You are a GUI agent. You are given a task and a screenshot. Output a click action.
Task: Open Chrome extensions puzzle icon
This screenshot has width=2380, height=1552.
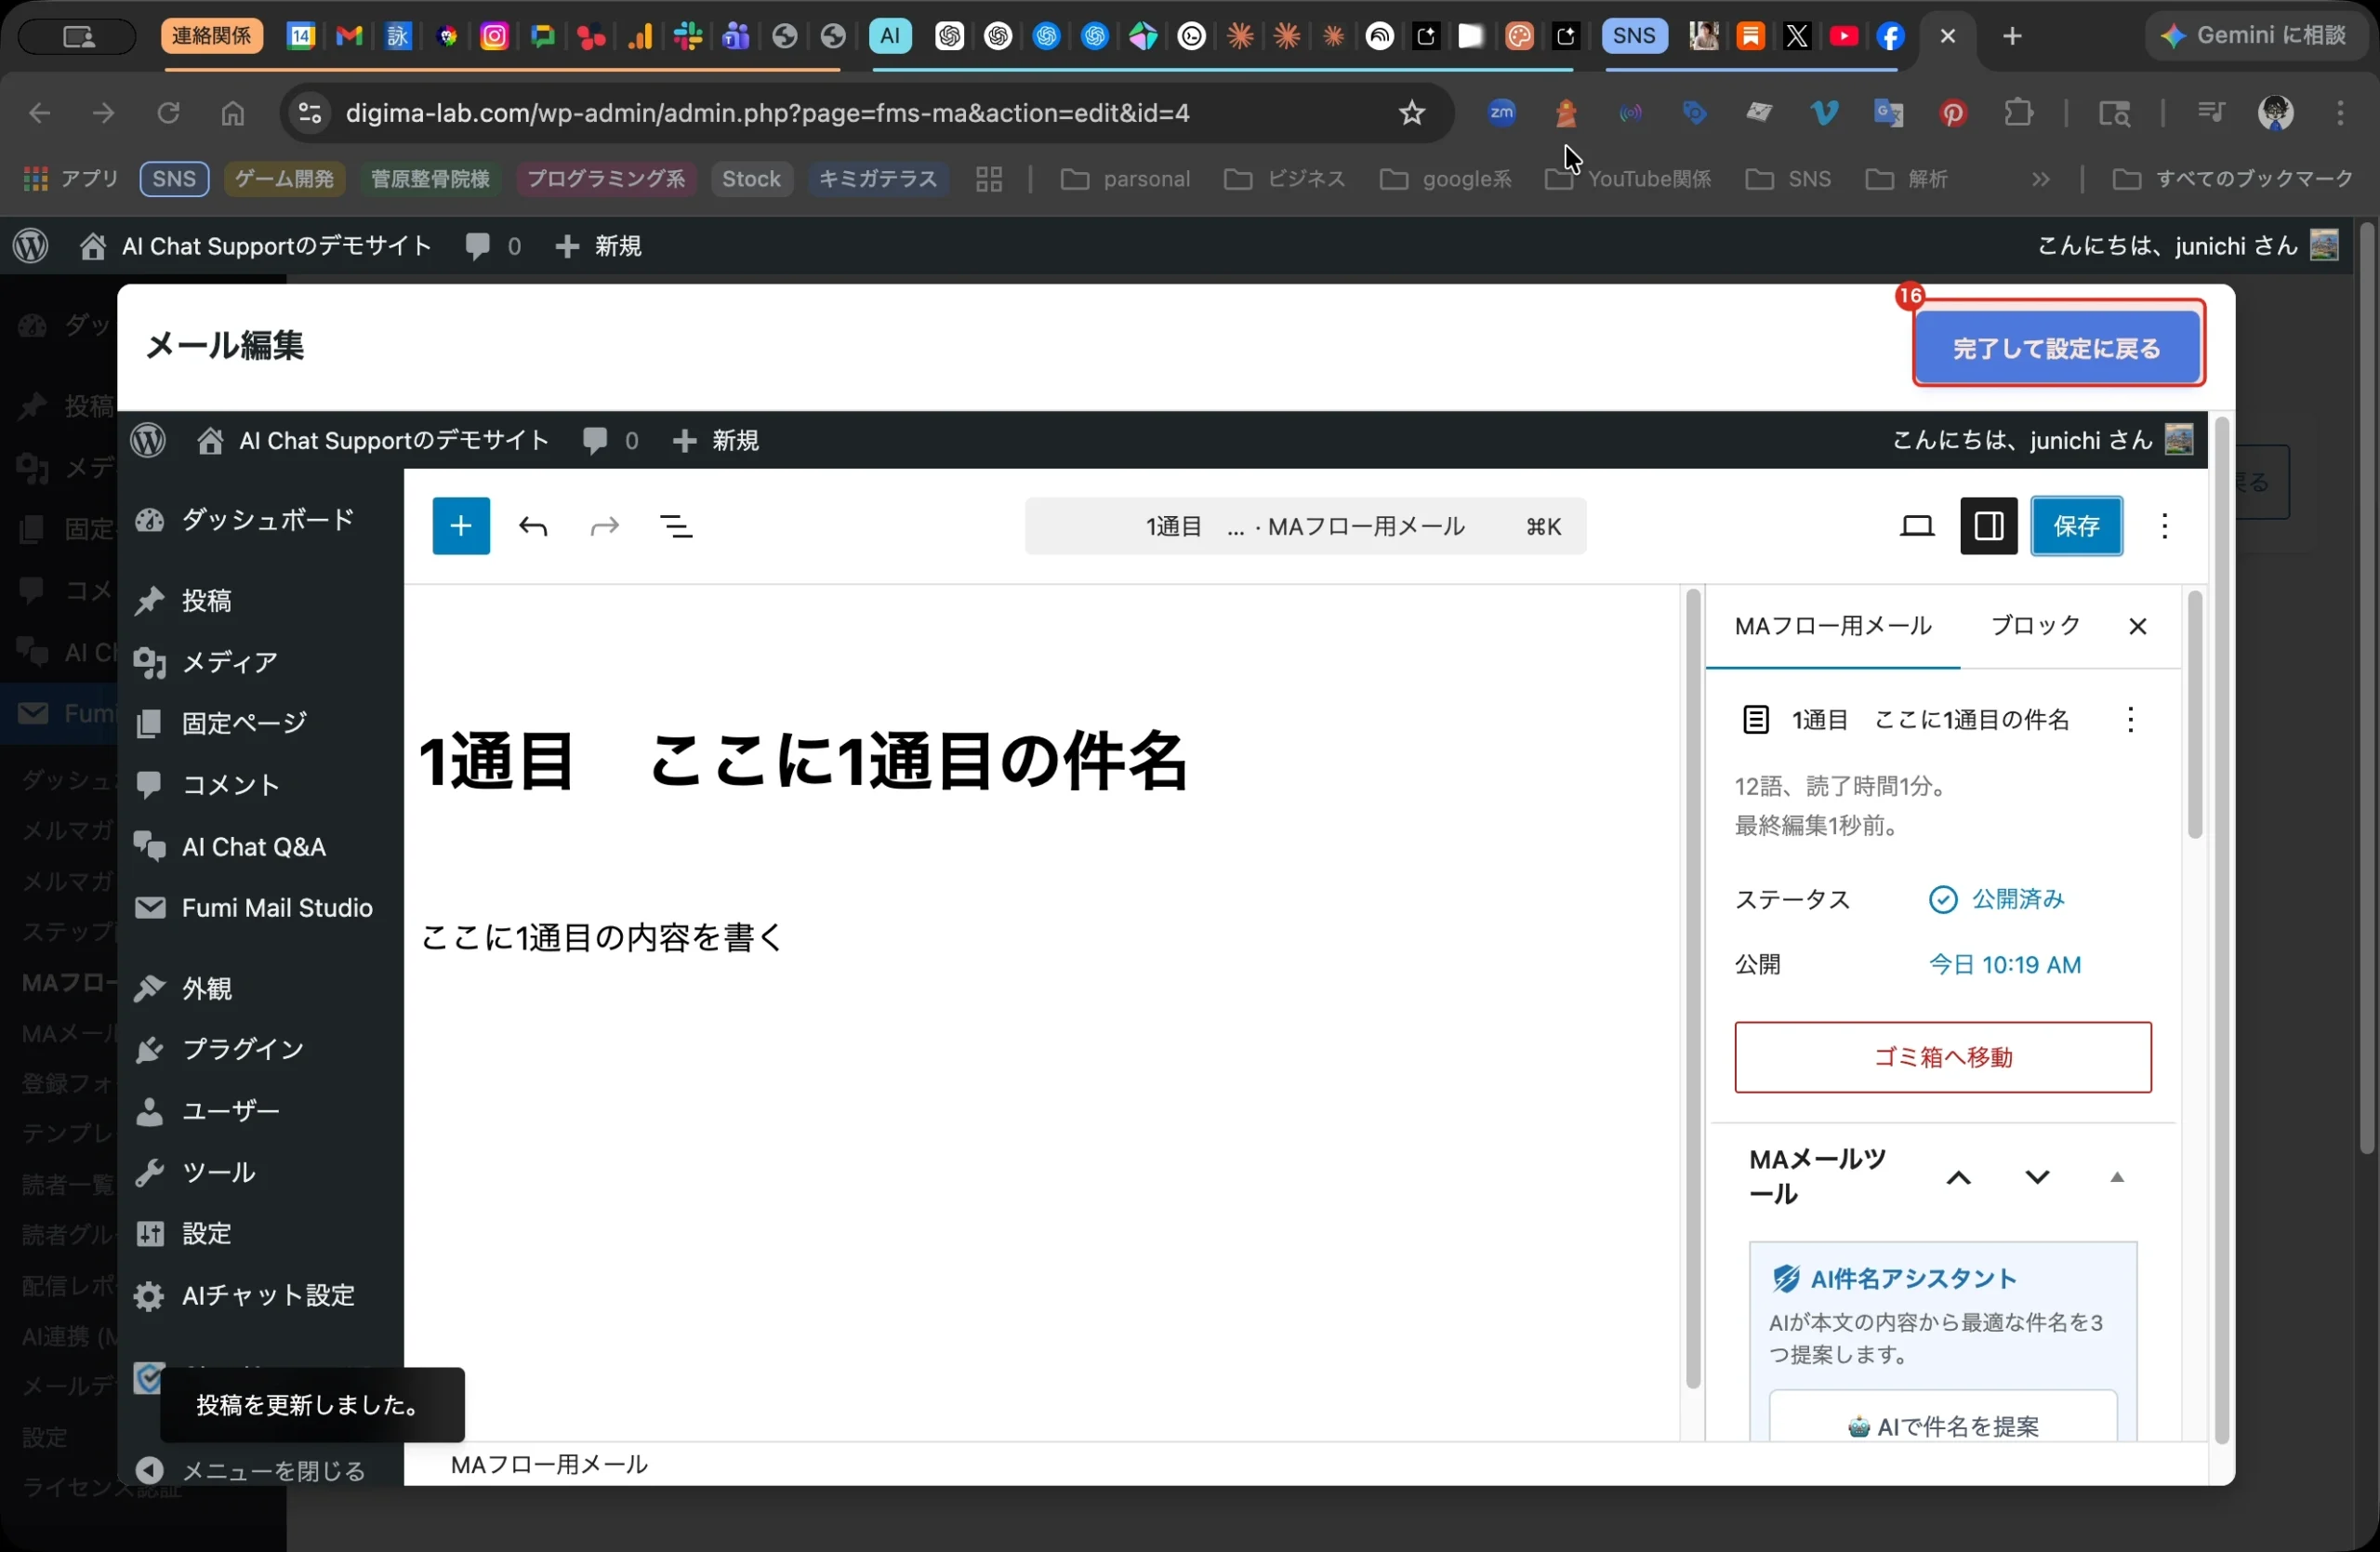click(2019, 113)
